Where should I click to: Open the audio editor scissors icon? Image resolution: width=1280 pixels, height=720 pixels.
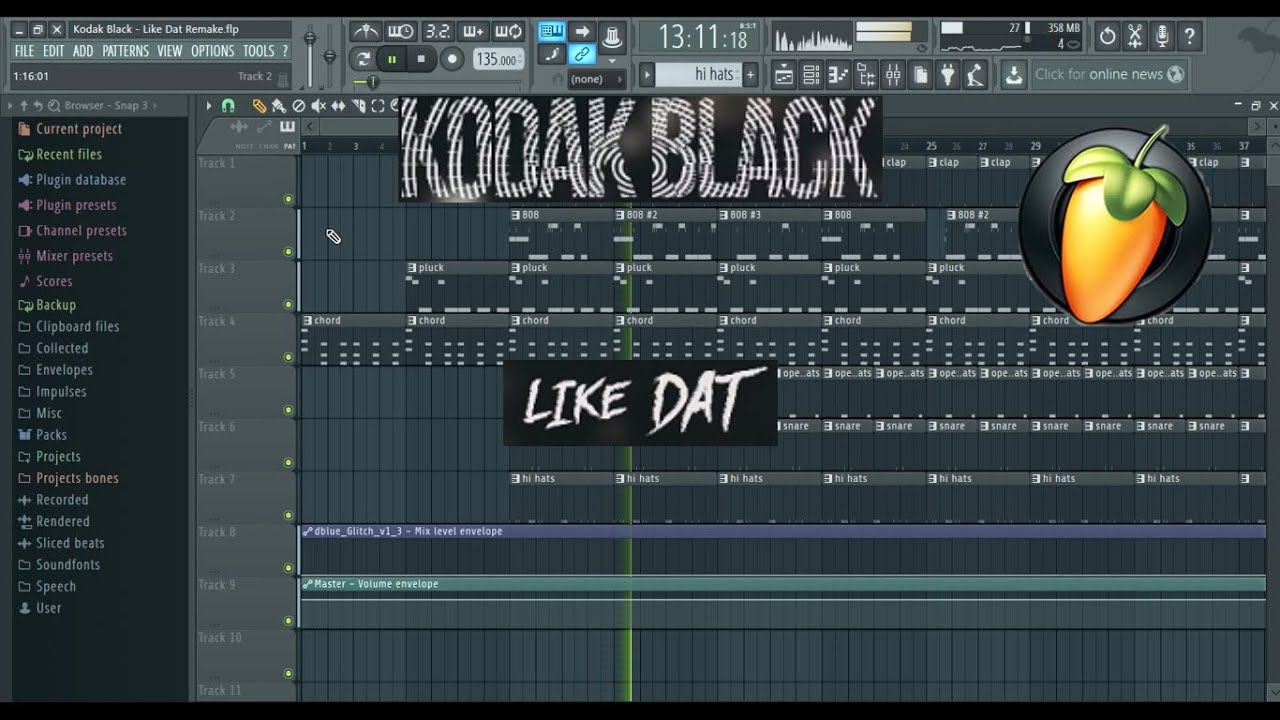point(1135,37)
